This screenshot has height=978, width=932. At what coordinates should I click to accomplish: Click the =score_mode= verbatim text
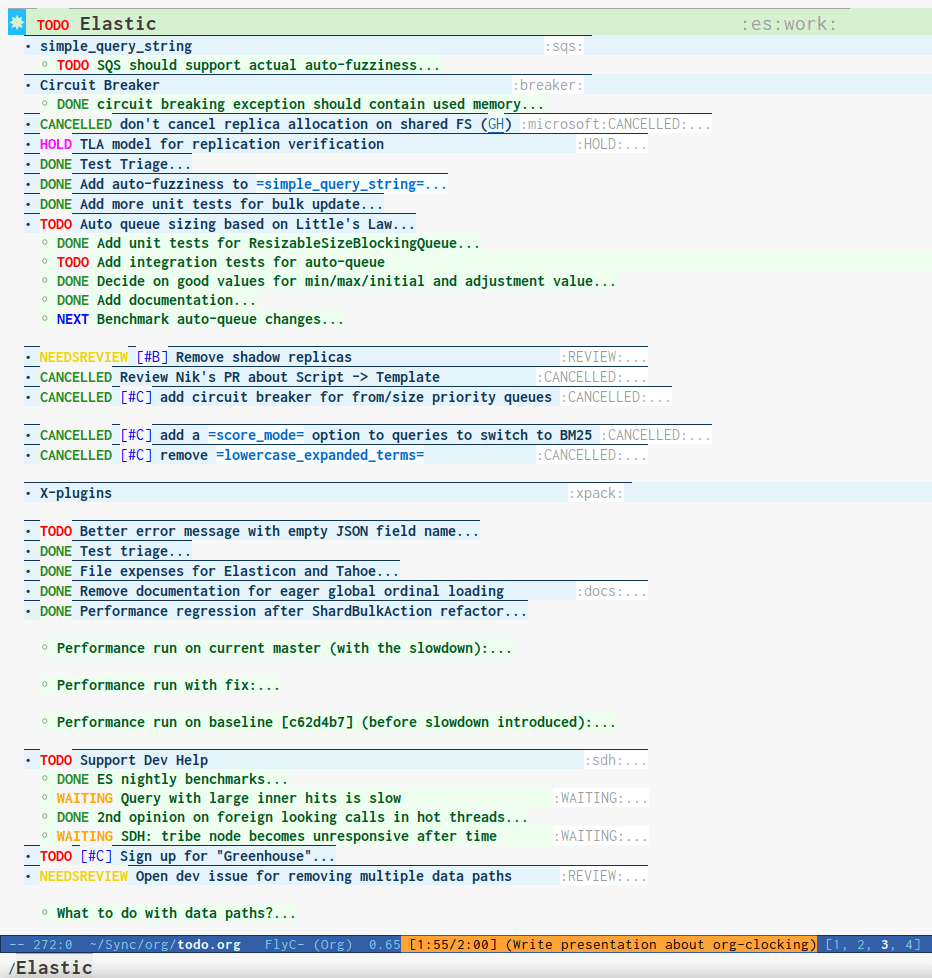[256, 435]
